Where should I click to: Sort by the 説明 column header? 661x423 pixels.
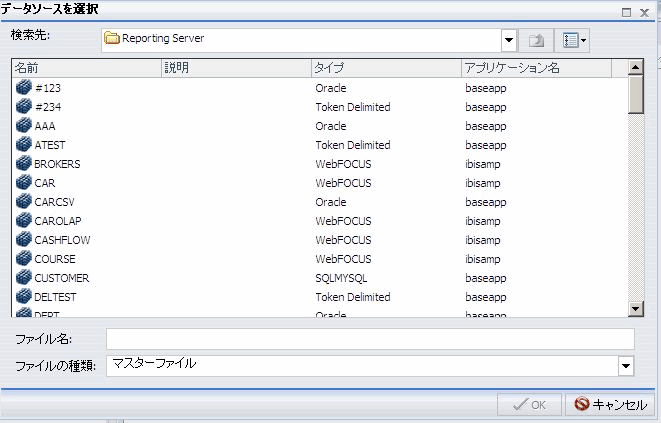(x=236, y=68)
